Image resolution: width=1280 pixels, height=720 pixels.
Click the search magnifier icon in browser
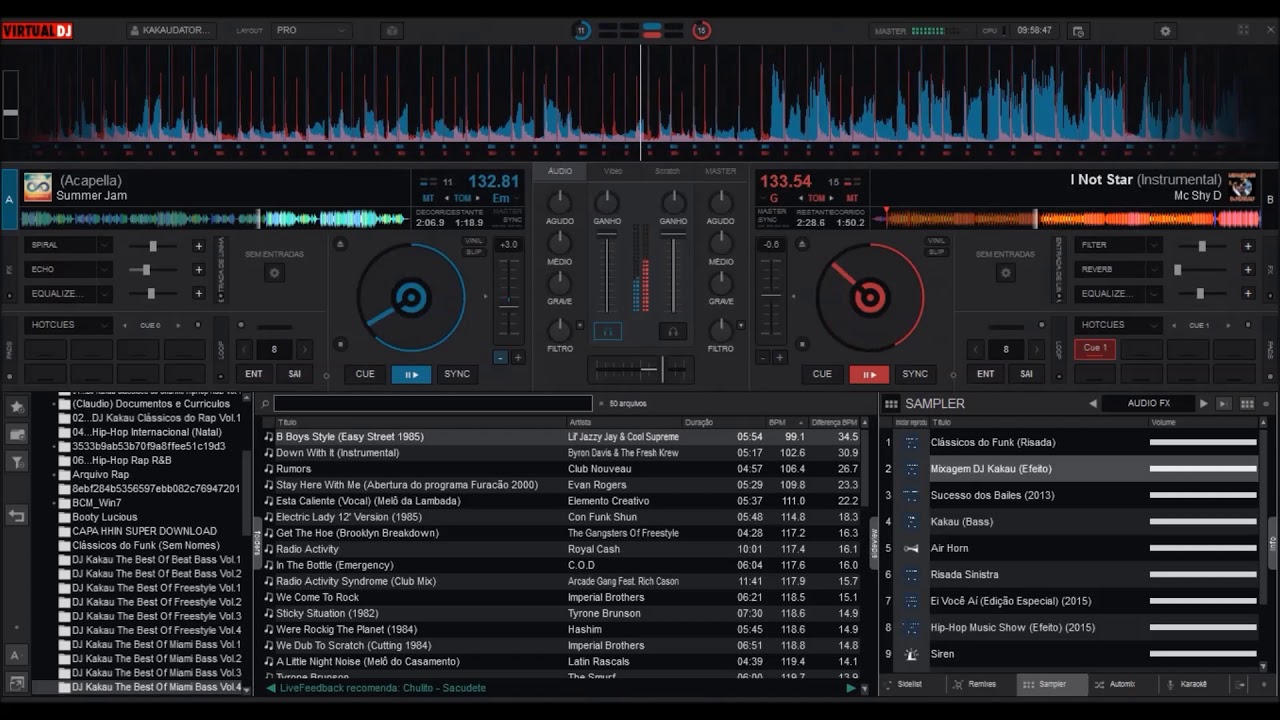pyautogui.click(x=265, y=404)
